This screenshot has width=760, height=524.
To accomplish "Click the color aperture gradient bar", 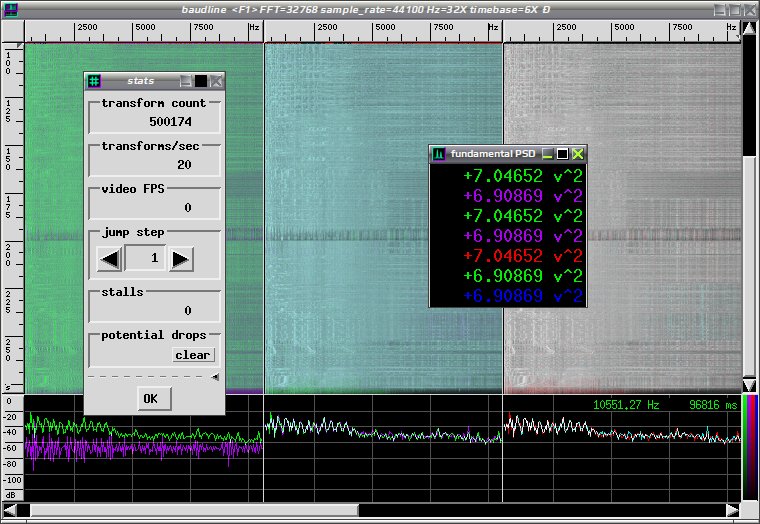I will pos(749,448).
